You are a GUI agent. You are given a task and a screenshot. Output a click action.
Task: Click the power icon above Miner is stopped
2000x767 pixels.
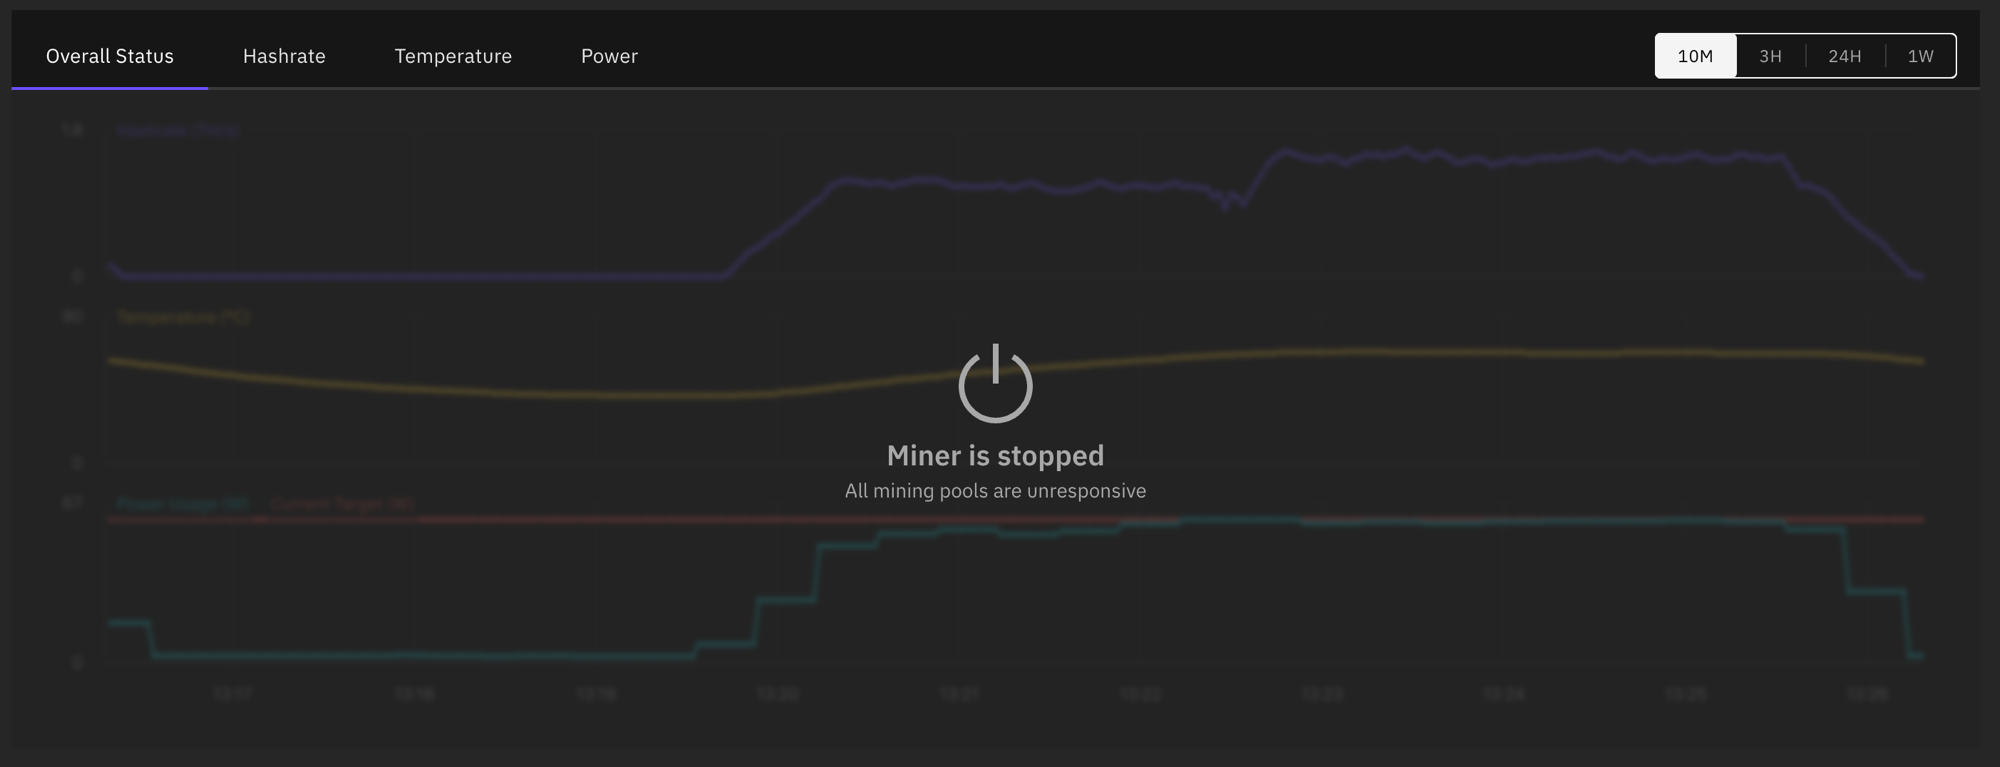click(x=995, y=383)
